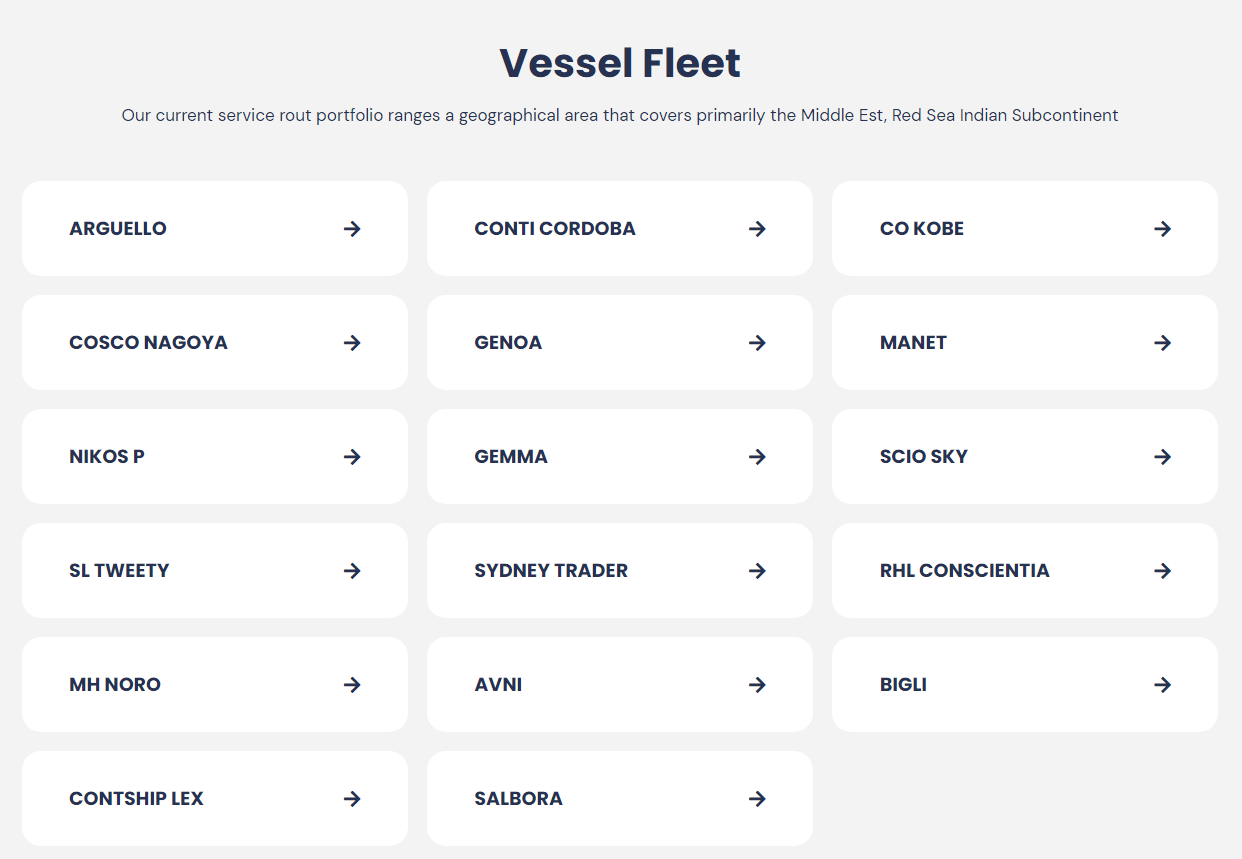Click the arrow icon on CONTSHIP LEX card
Viewport: 1242px width, 859px height.
pyautogui.click(x=352, y=799)
